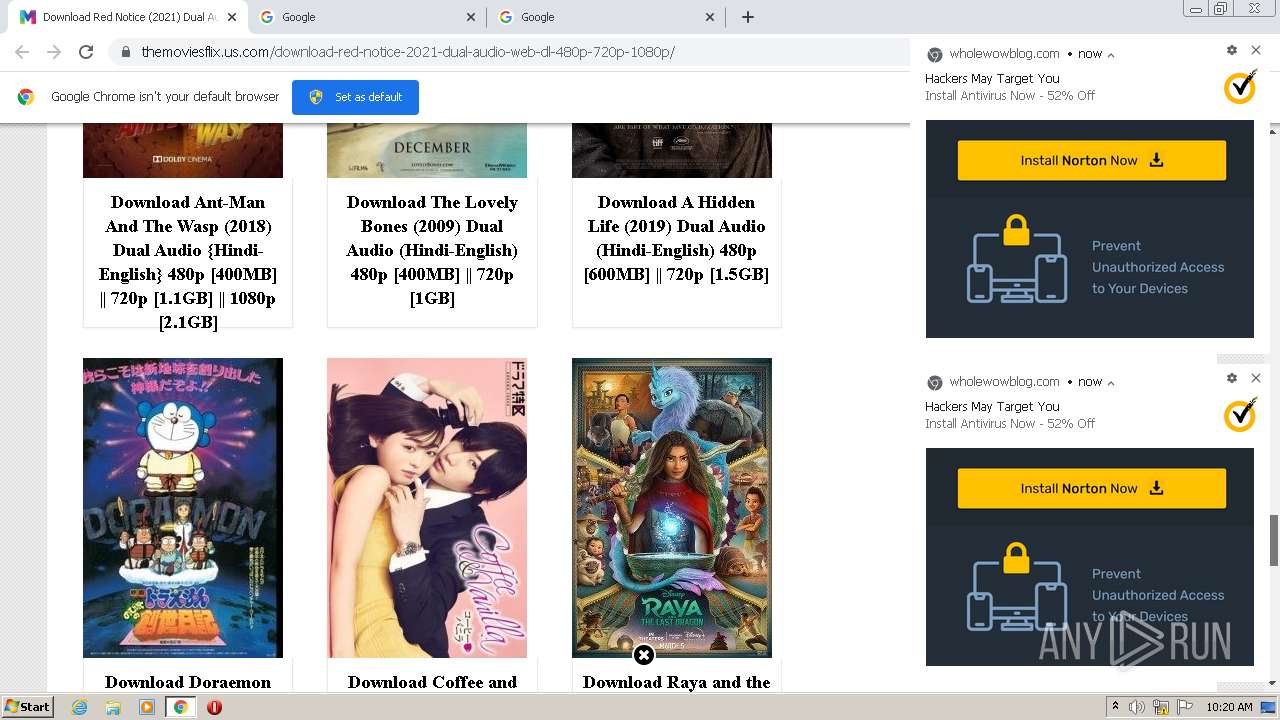Close the first Google tab
The width and height of the screenshot is (1280, 720).
click(472, 17)
